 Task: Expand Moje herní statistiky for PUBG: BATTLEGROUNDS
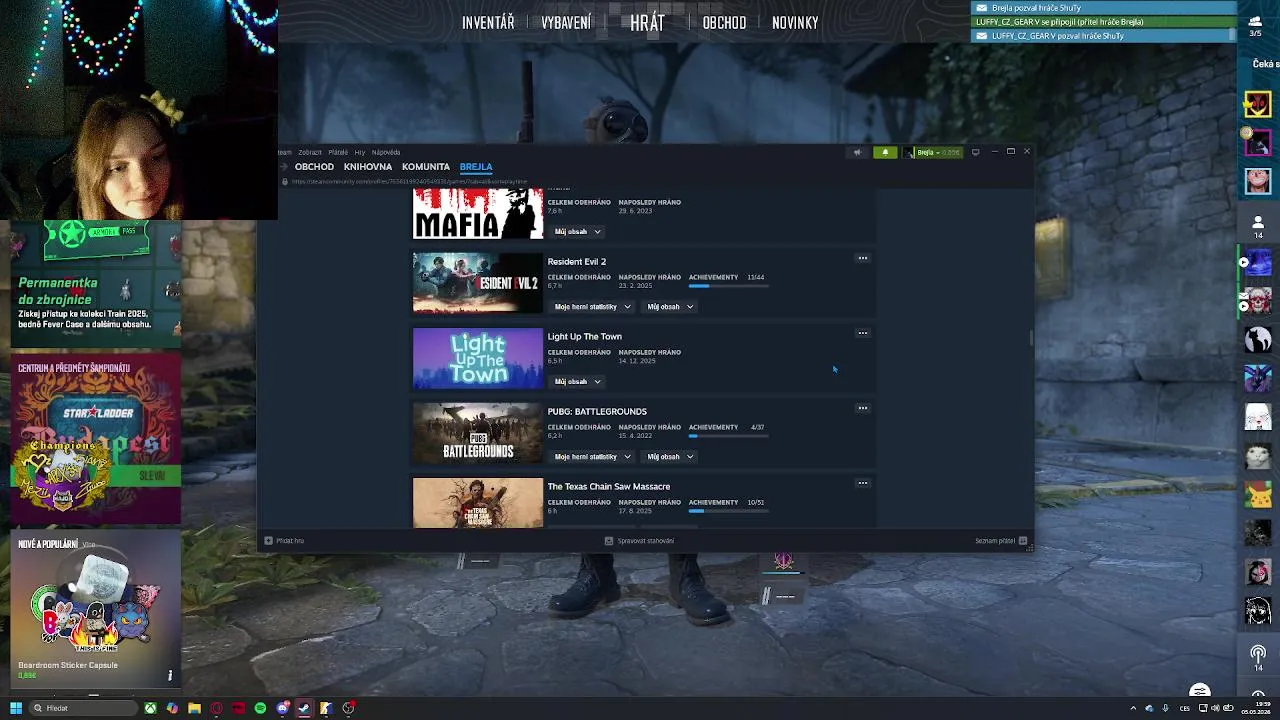[593, 457]
